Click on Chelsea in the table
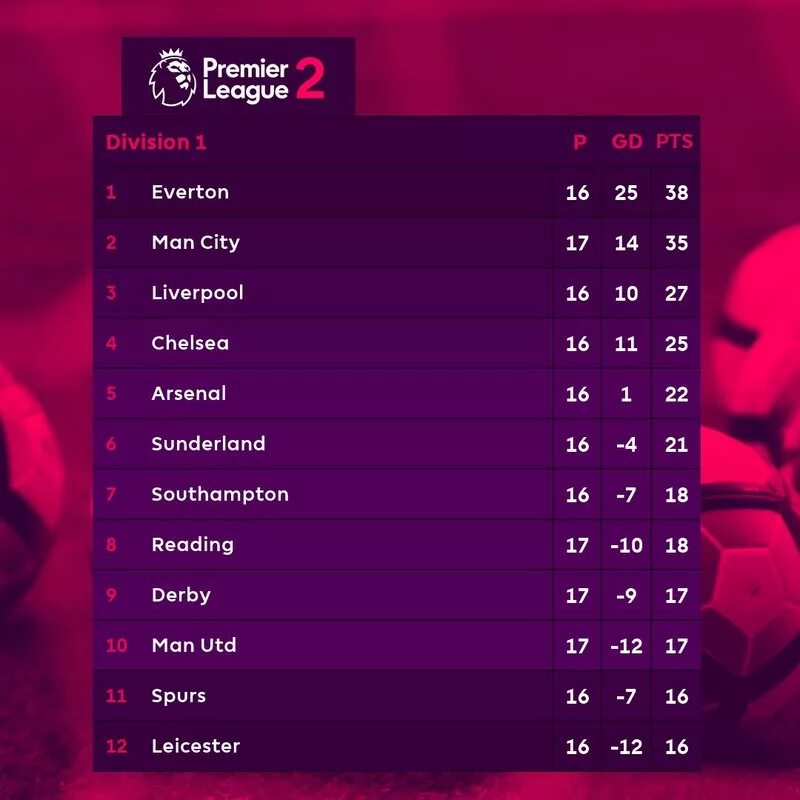 coord(190,343)
